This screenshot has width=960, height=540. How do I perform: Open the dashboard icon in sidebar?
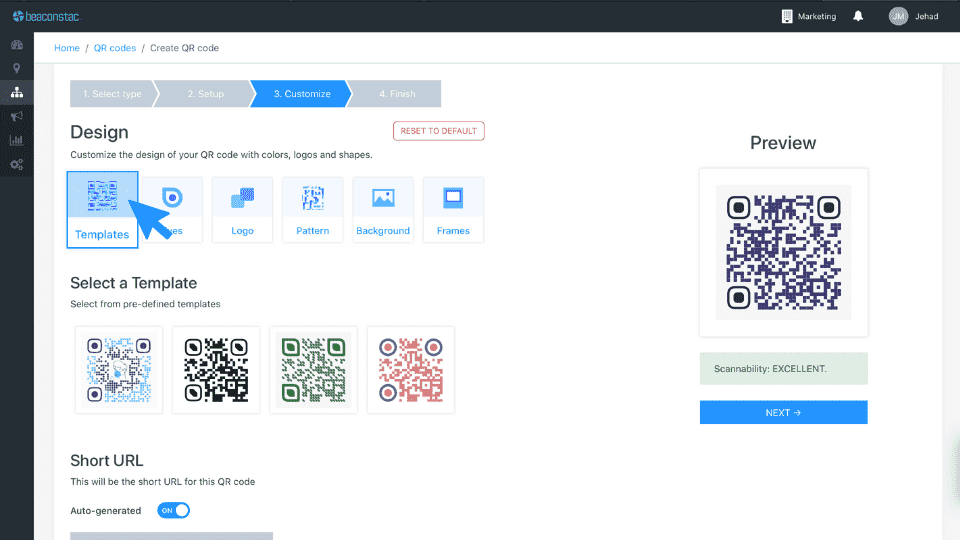tap(17, 45)
